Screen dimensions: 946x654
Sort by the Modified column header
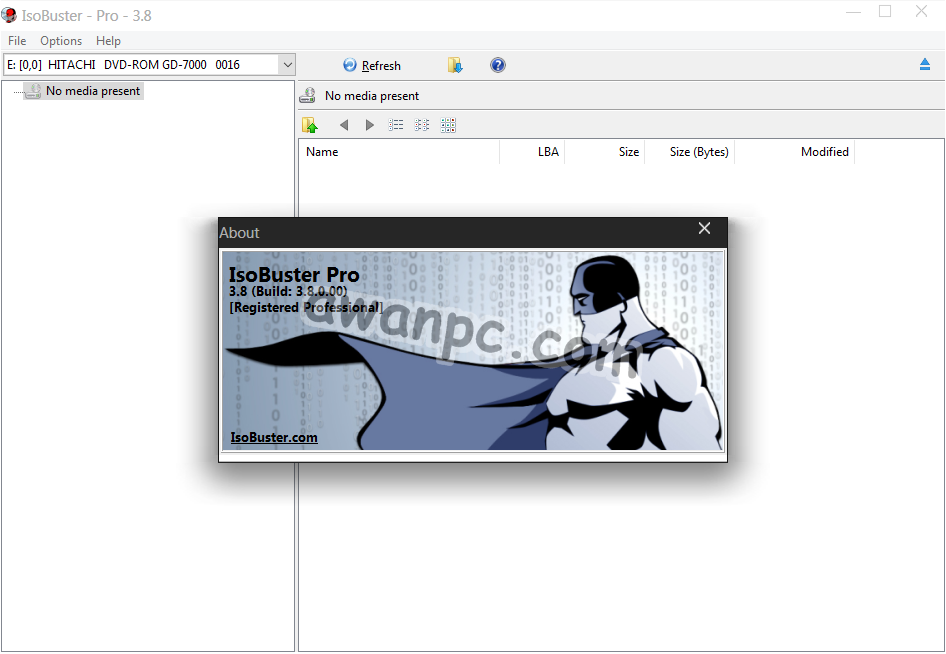click(x=795, y=152)
